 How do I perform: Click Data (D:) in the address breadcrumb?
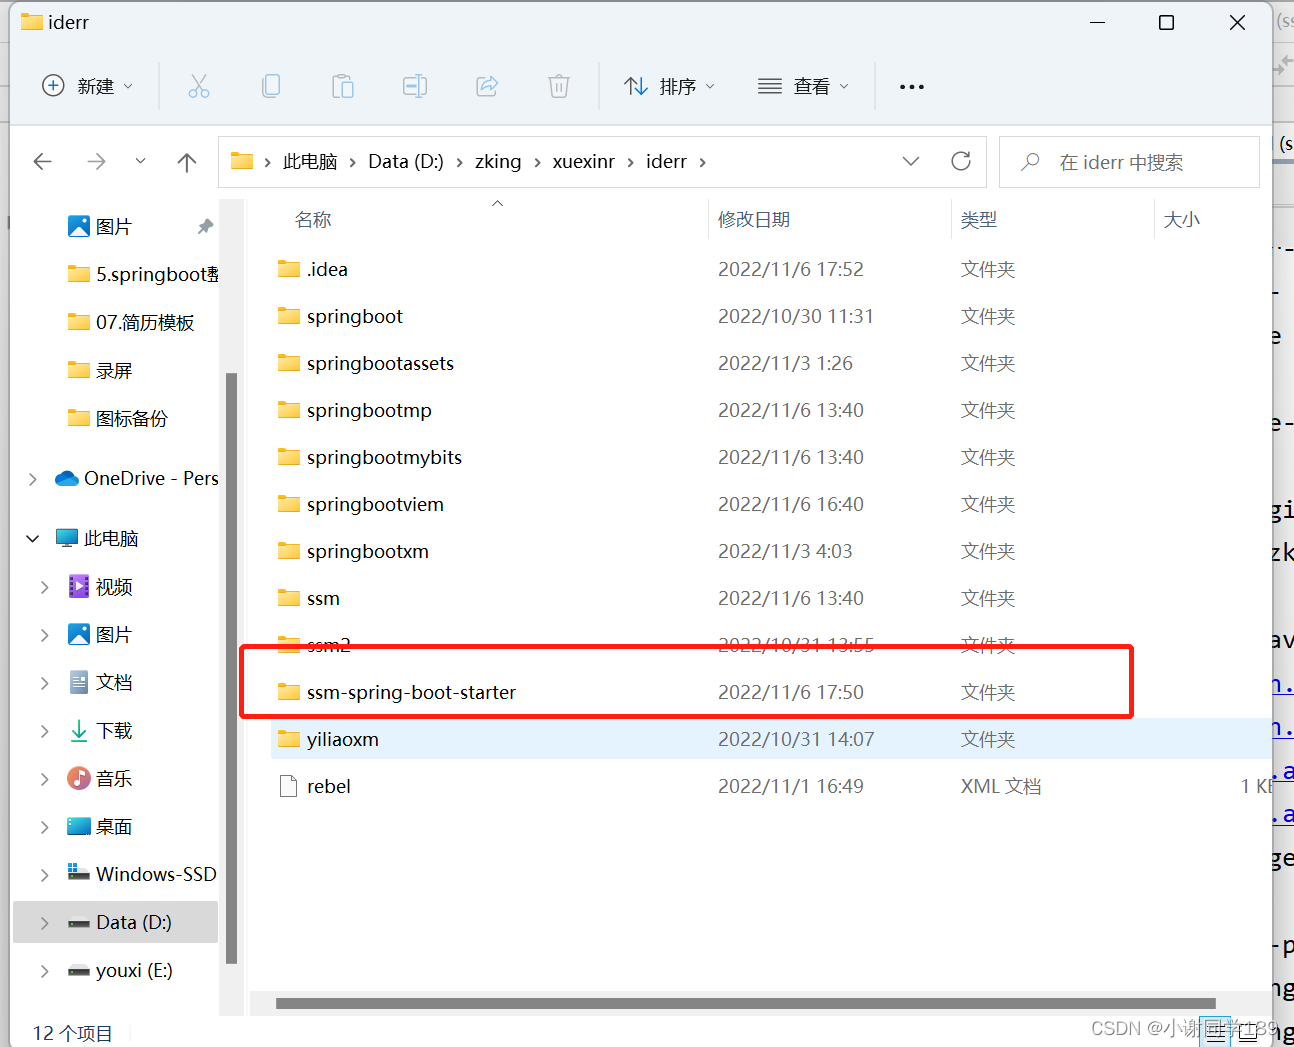tap(406, 162)
